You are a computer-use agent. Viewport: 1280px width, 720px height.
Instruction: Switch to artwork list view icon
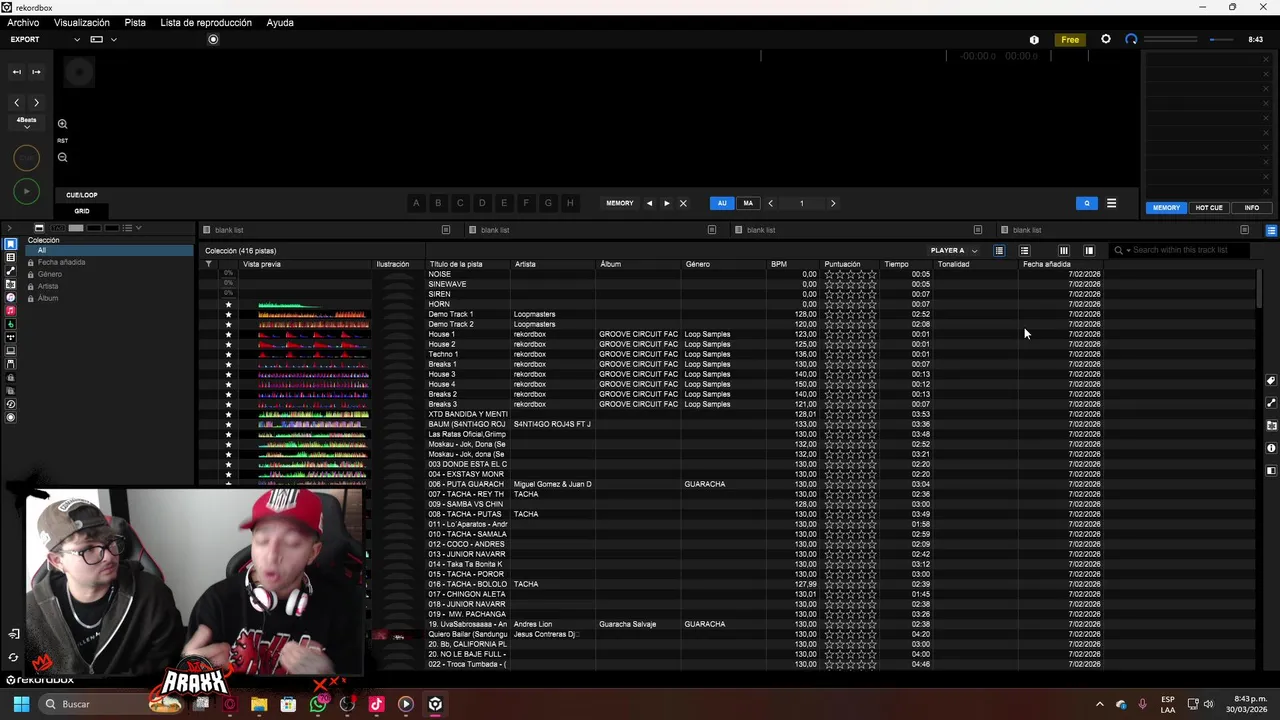(1024, 251)
